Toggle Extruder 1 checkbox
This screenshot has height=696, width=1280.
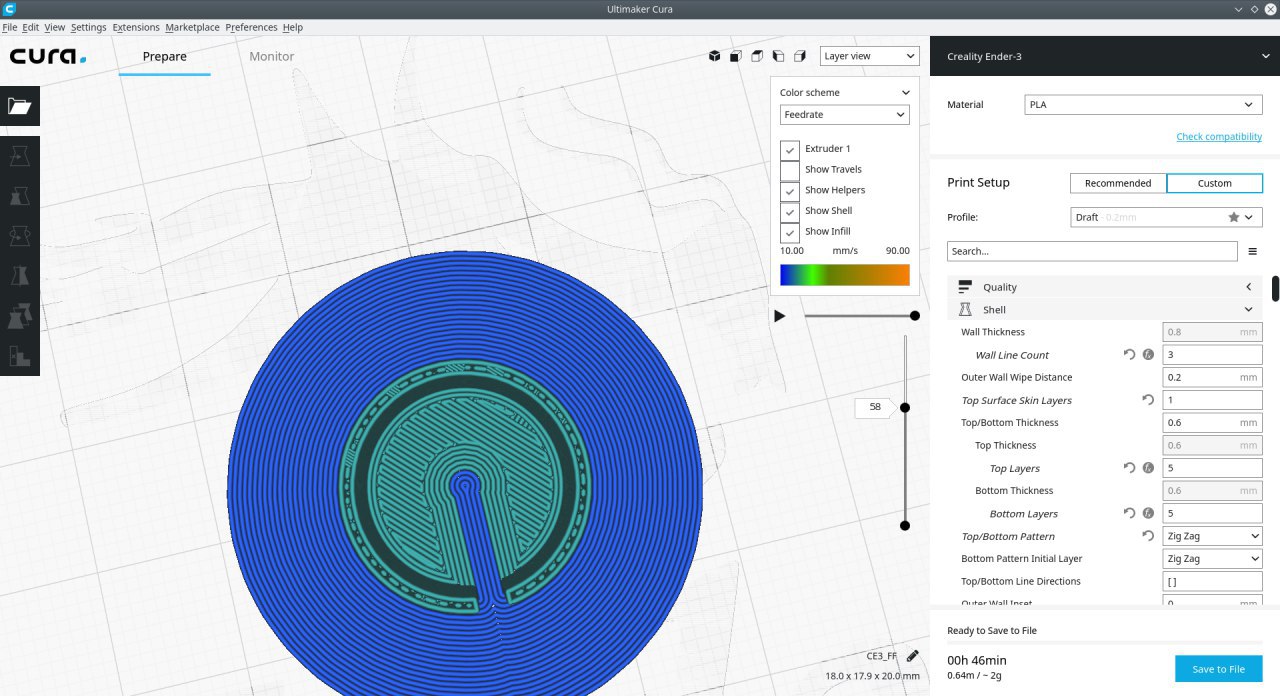(790, 149)
